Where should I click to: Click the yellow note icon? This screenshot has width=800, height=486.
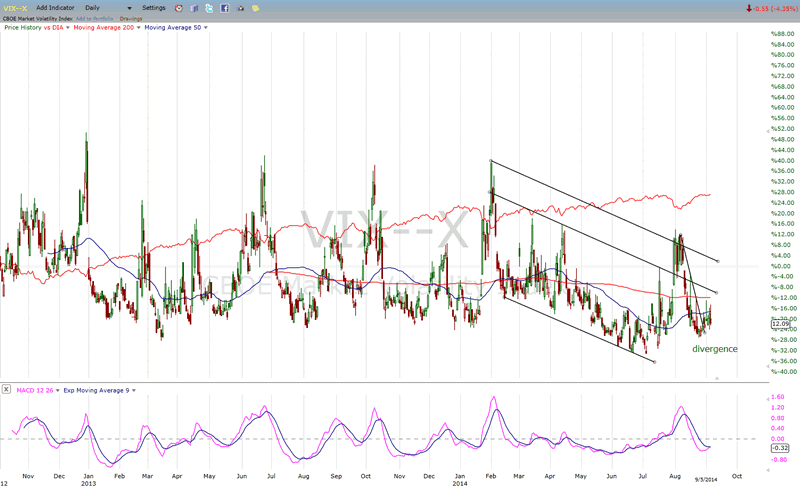[x=257, y=8]
